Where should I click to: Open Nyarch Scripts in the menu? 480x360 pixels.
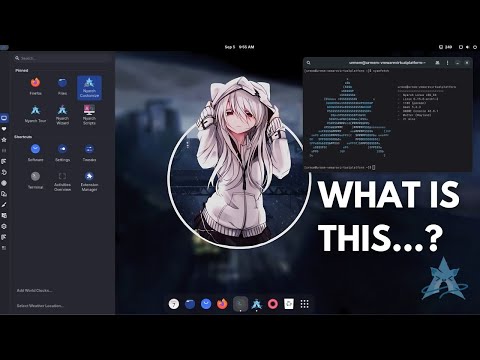pyautogui.click(x=89, y=115)
